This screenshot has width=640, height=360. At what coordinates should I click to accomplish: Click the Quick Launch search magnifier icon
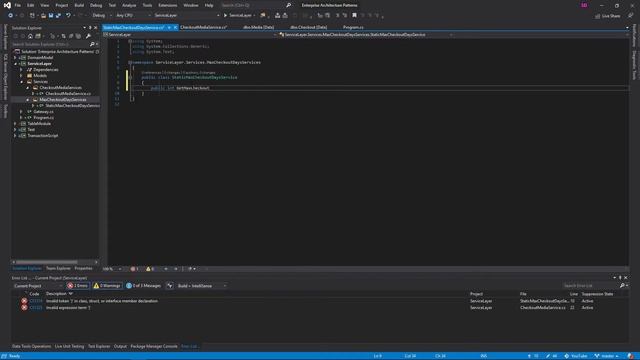(x=289, y=5)
